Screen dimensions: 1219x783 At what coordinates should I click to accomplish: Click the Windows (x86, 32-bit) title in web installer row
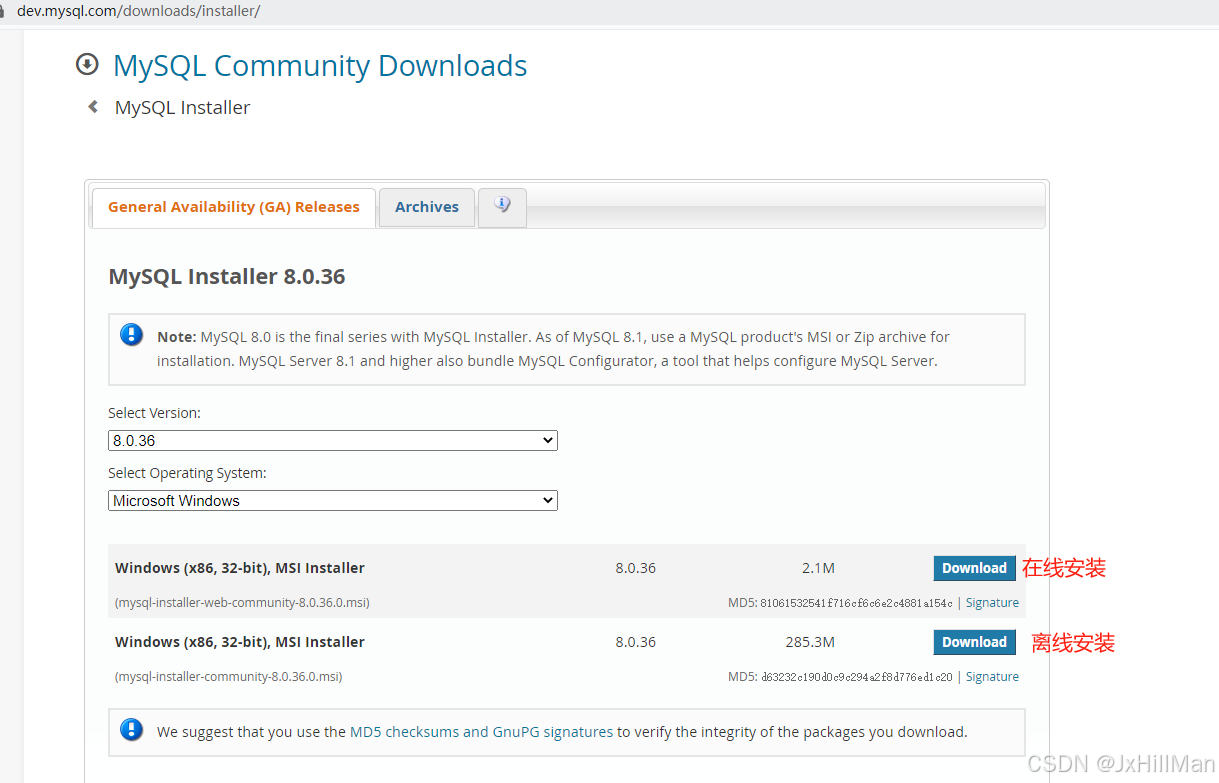point(240,568)
